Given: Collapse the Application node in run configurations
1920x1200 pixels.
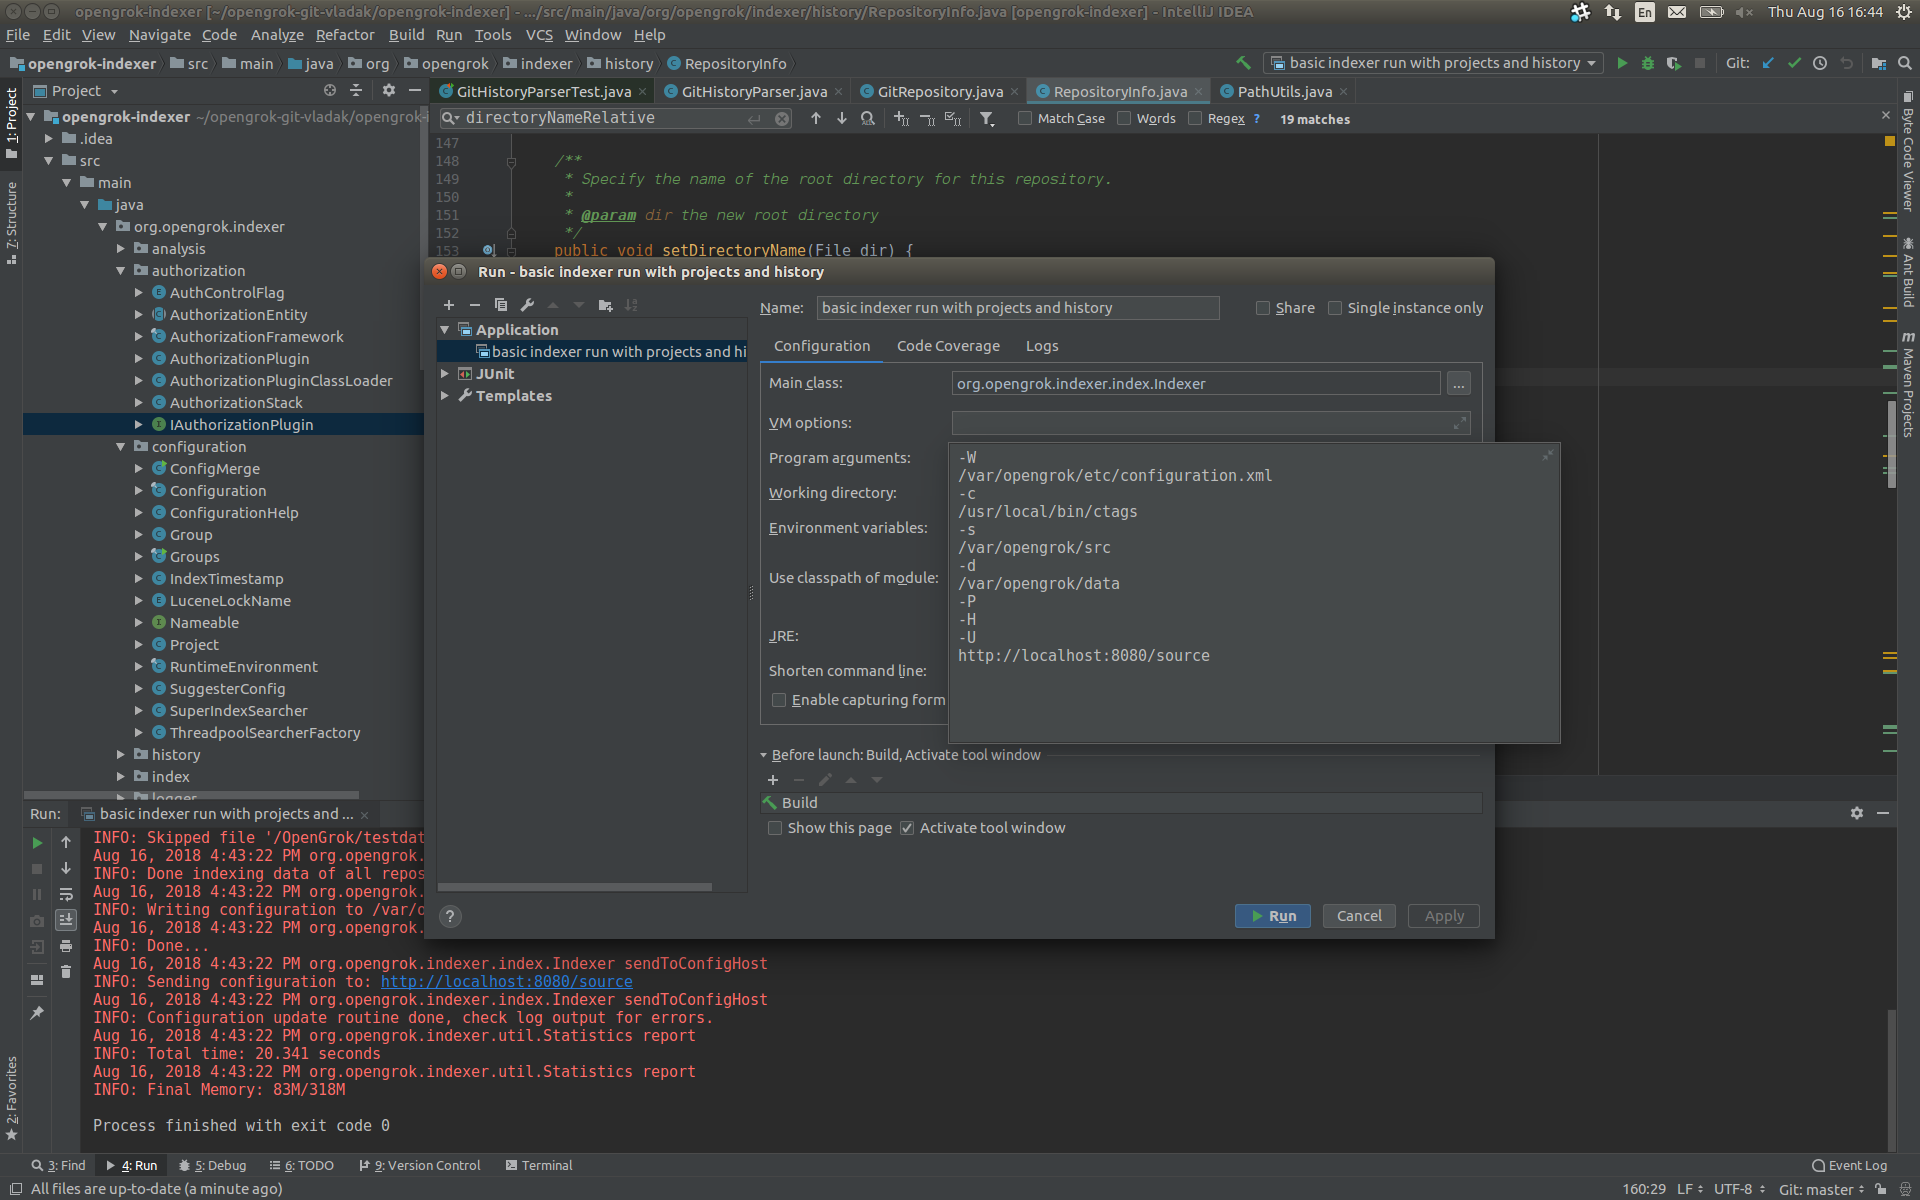Looking at the screenshot, I should 446,329.
